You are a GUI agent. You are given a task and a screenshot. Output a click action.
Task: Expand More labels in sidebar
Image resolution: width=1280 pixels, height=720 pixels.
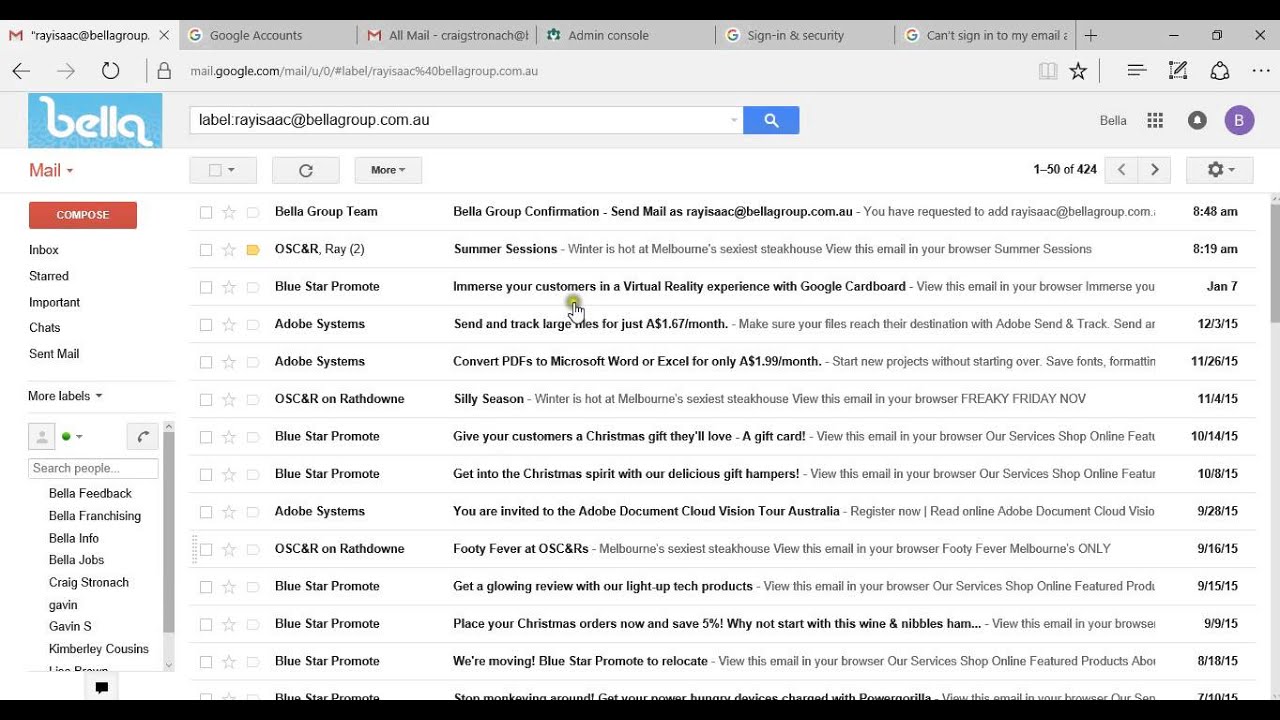65,396
